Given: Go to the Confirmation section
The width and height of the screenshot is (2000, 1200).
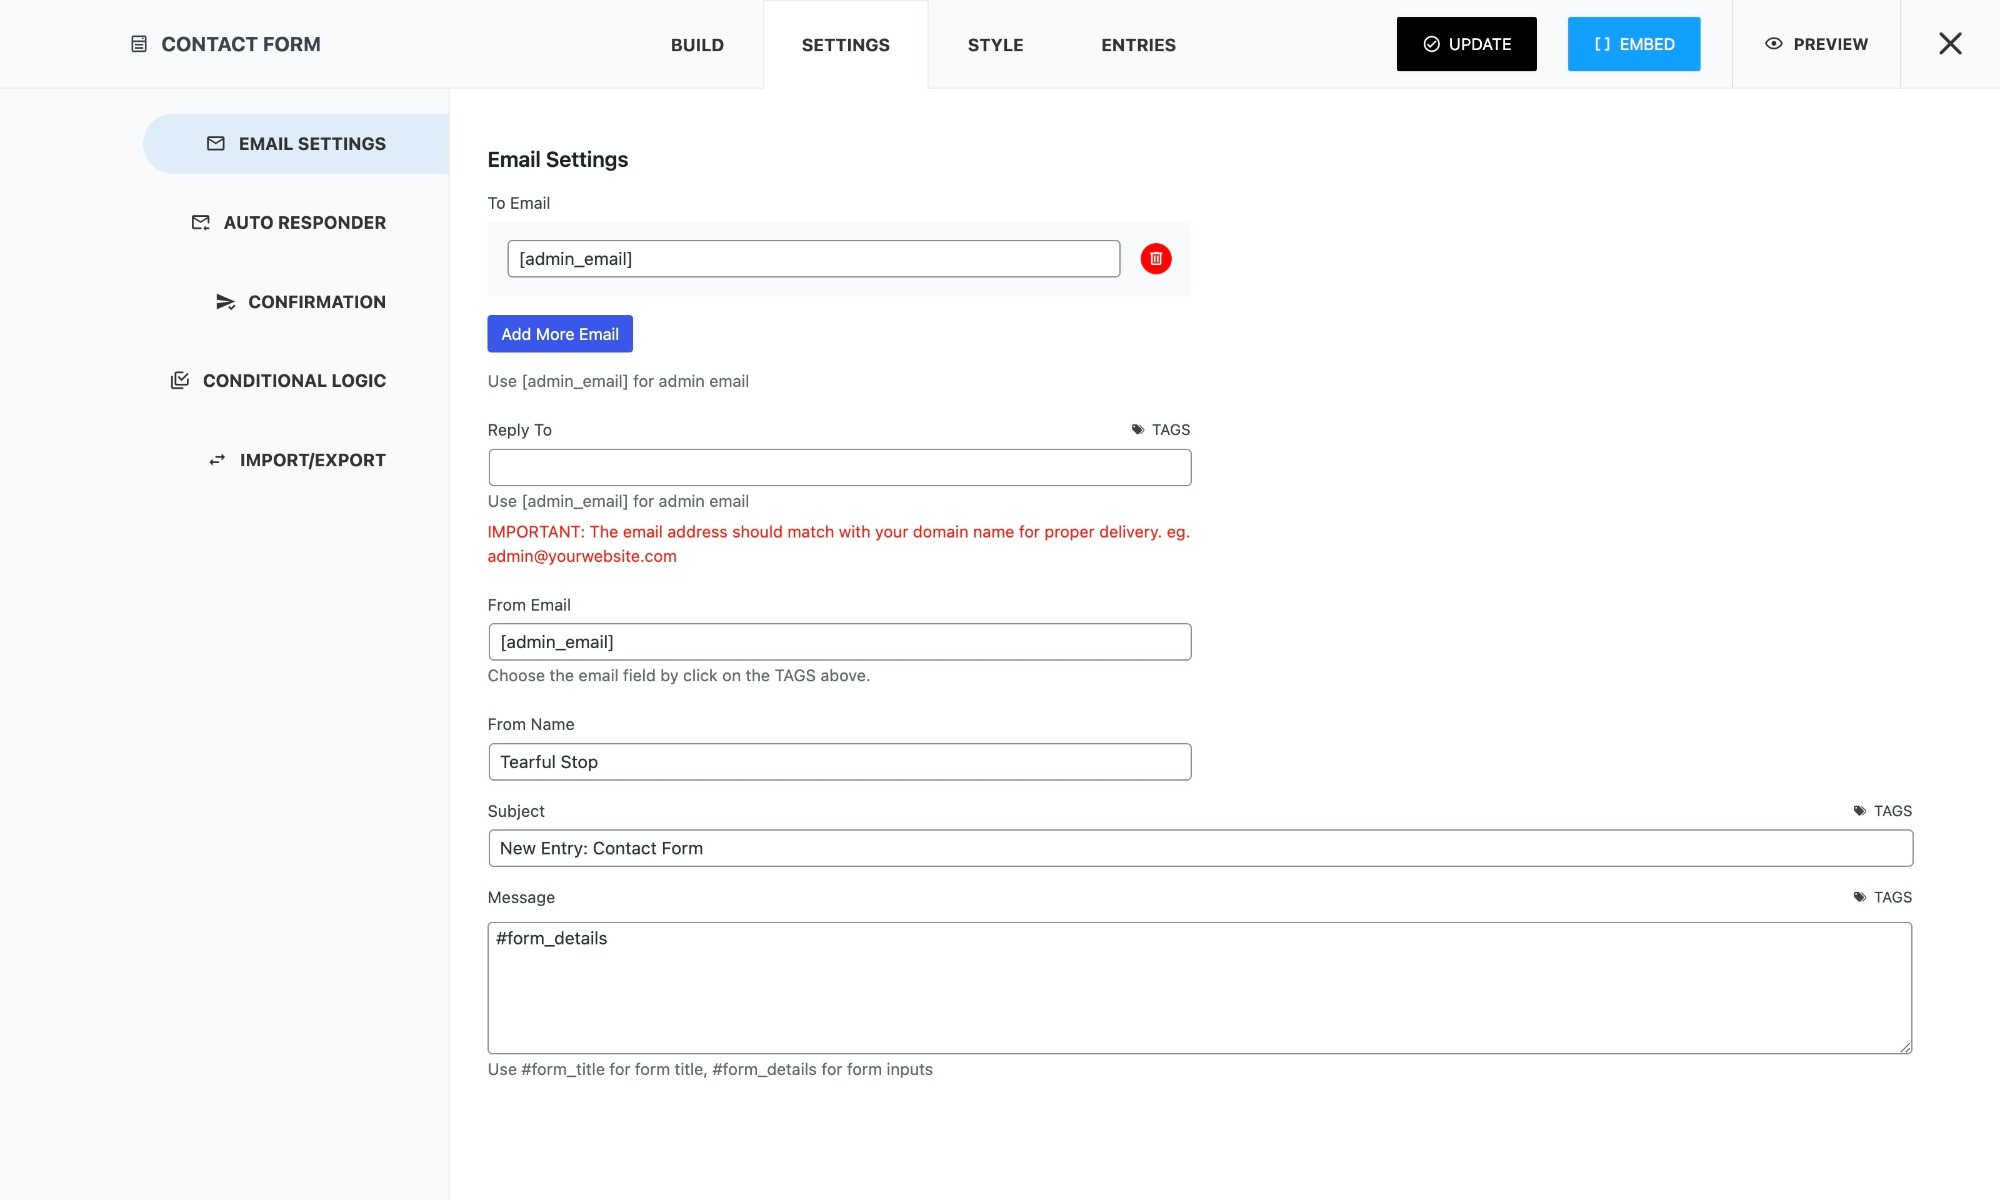Looking at the screenshot, I should 301,302.
